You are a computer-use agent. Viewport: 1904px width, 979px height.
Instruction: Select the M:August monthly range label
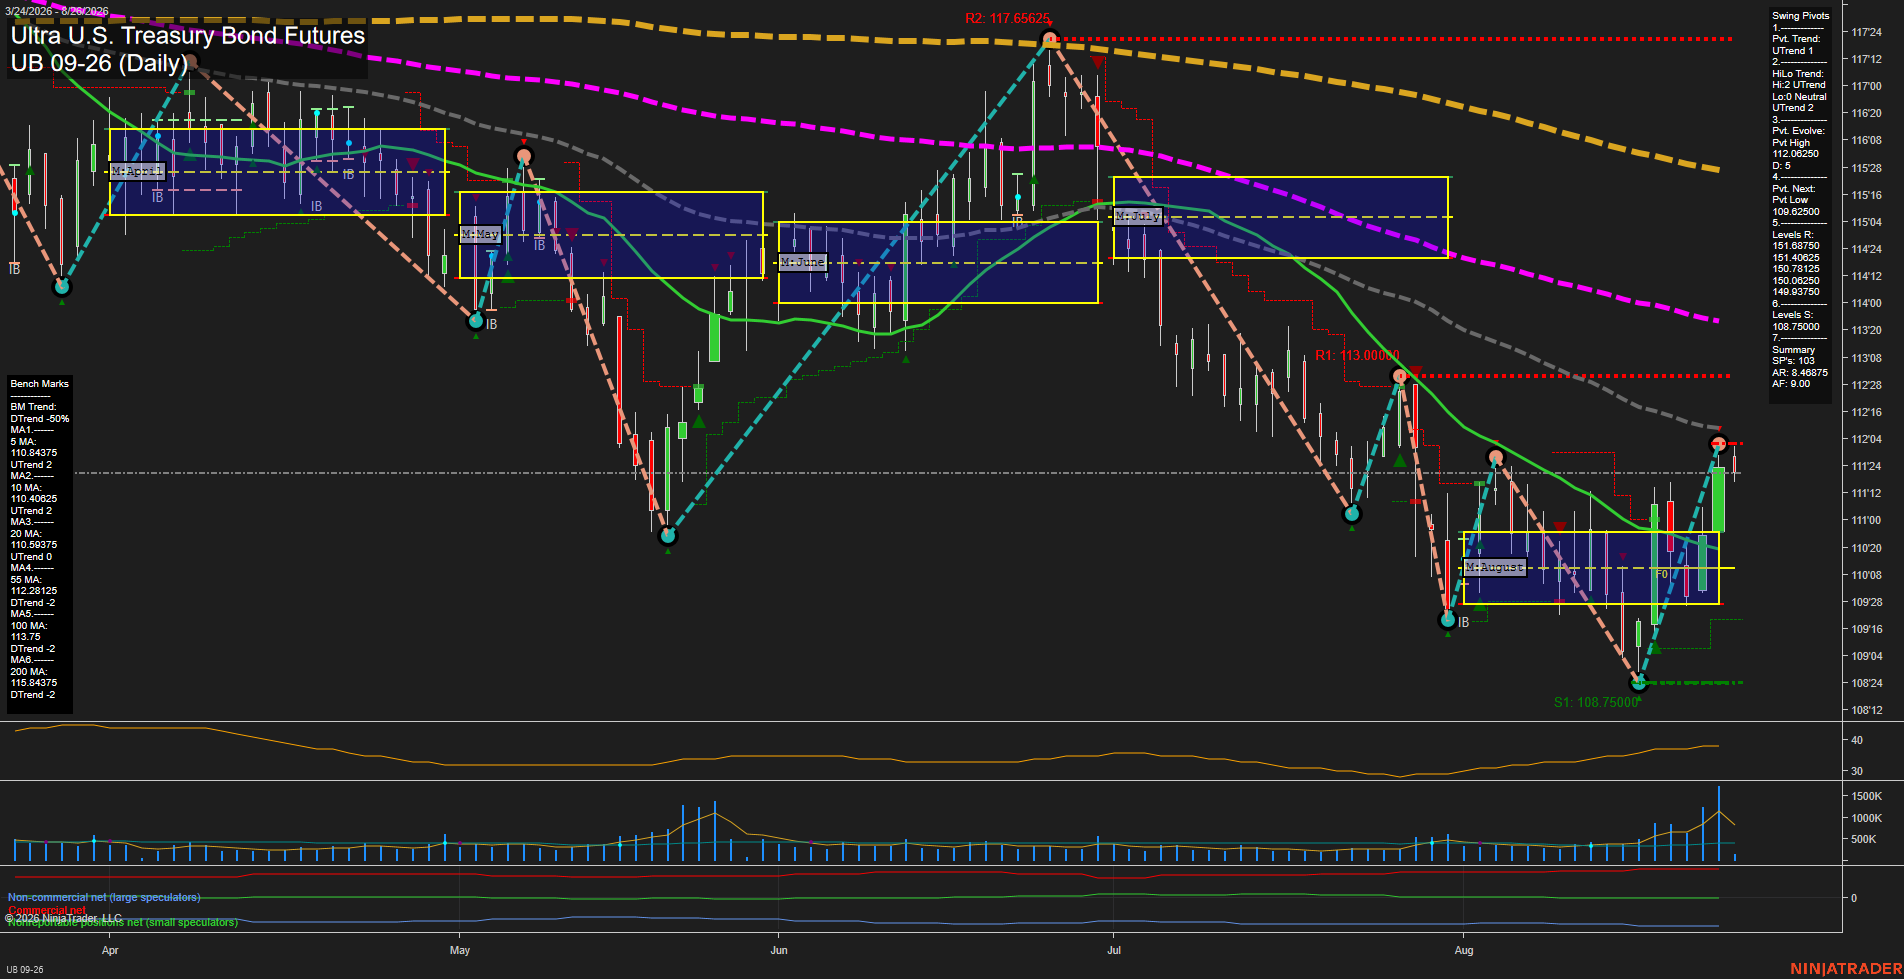(1495, 567)
